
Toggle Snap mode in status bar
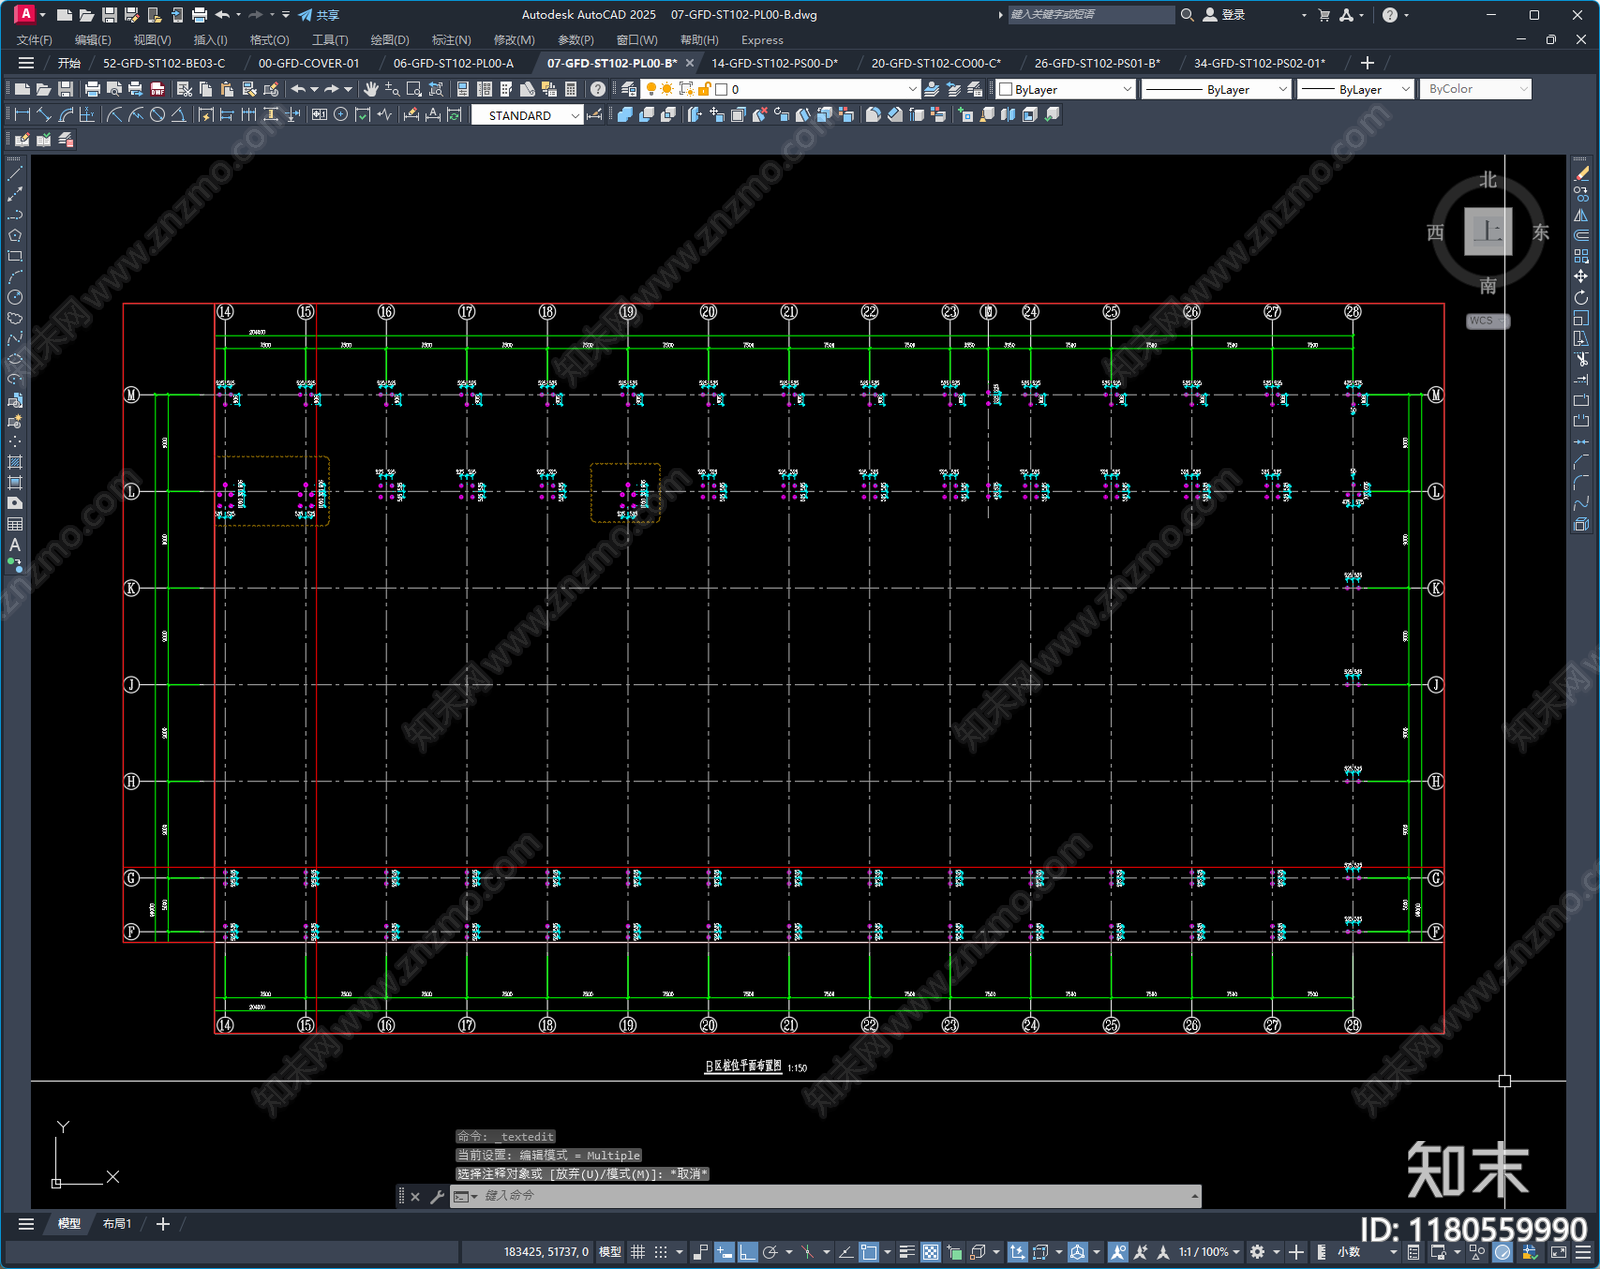[661, 1252]
